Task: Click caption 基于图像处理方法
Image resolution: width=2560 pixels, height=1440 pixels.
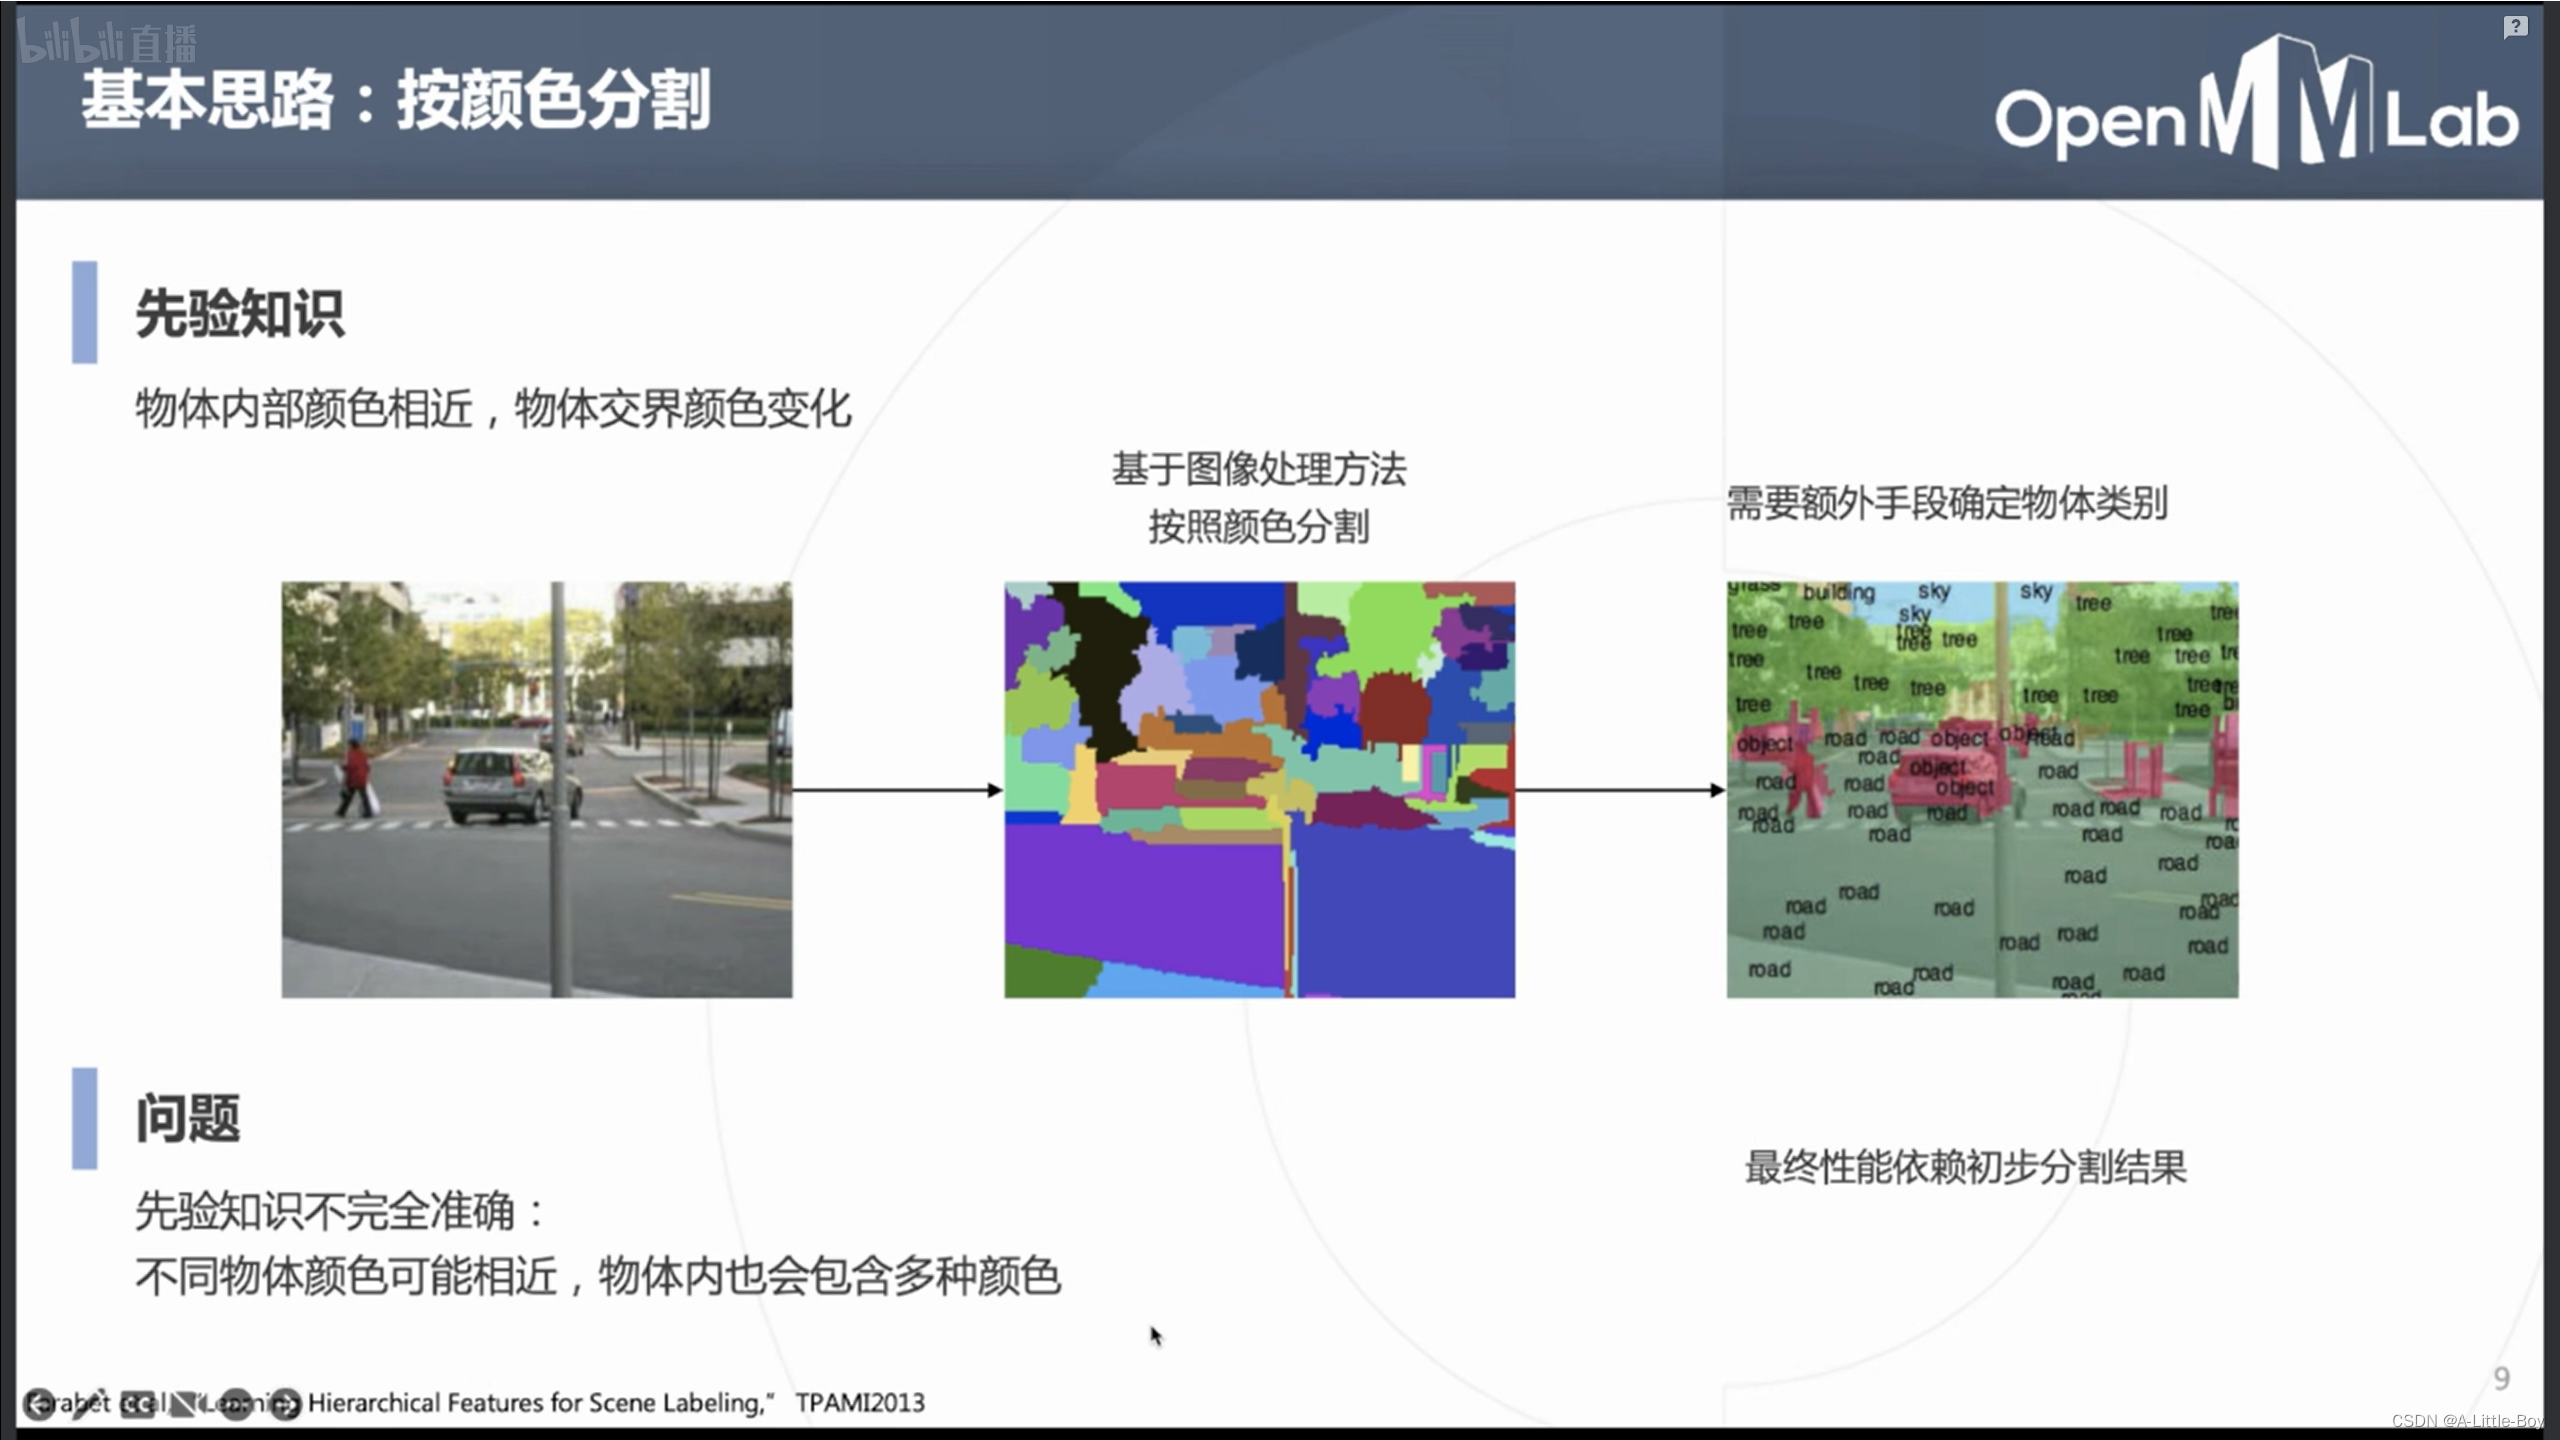Action: click(1259, 469)
